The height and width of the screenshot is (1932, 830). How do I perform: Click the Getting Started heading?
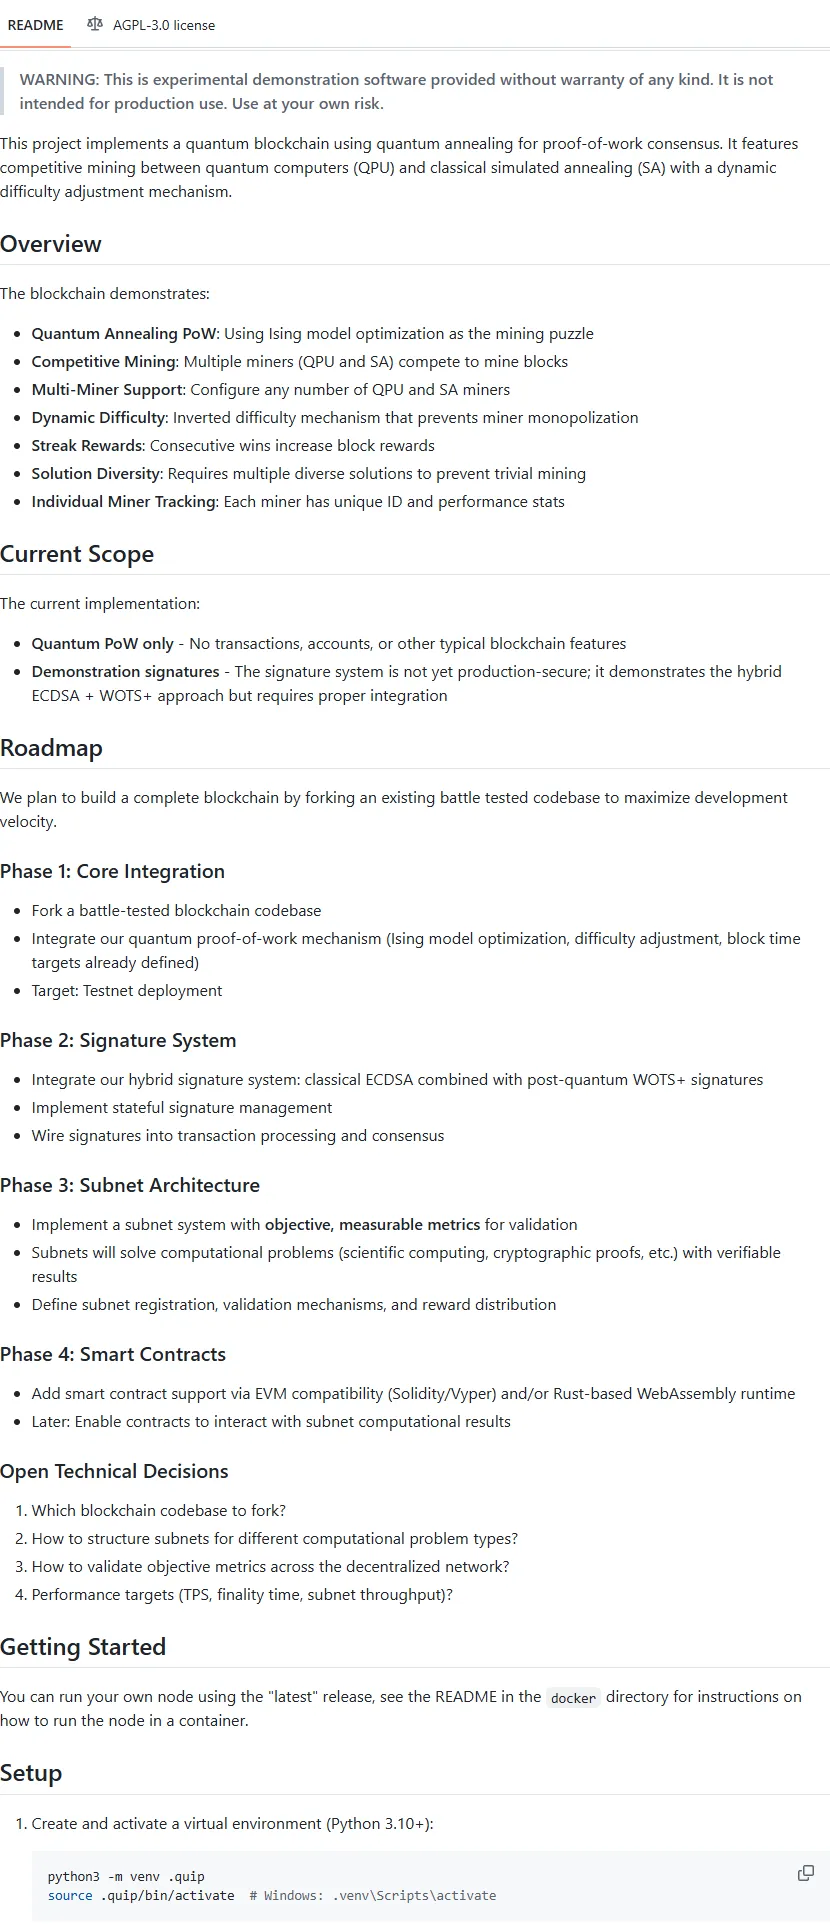pos(83,1647)
